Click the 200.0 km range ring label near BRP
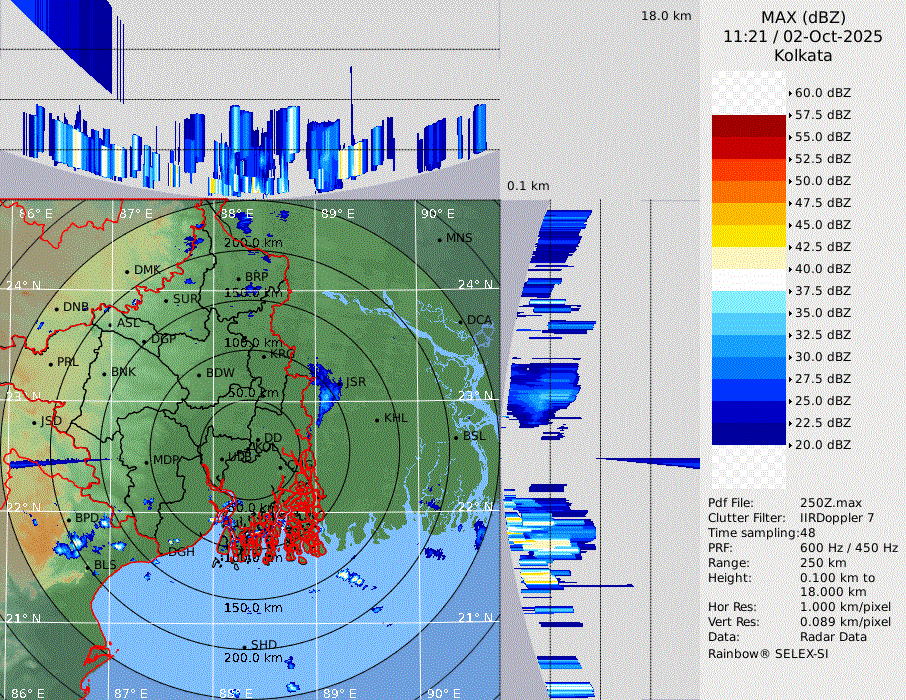The height and width of the screenshot is (700, 906). pos(252,243)
